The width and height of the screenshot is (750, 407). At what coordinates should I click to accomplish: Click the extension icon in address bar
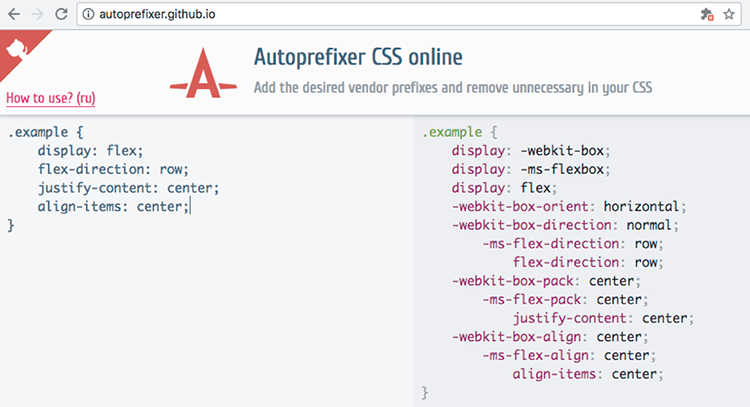coord(707,14)
